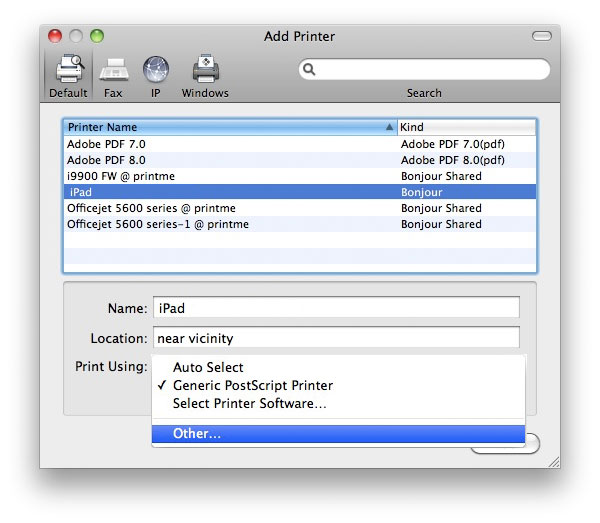Select Officejet 5600 series-1 @ printme row
This screenshot has height=523, width=600.
(x=300, y=224)
